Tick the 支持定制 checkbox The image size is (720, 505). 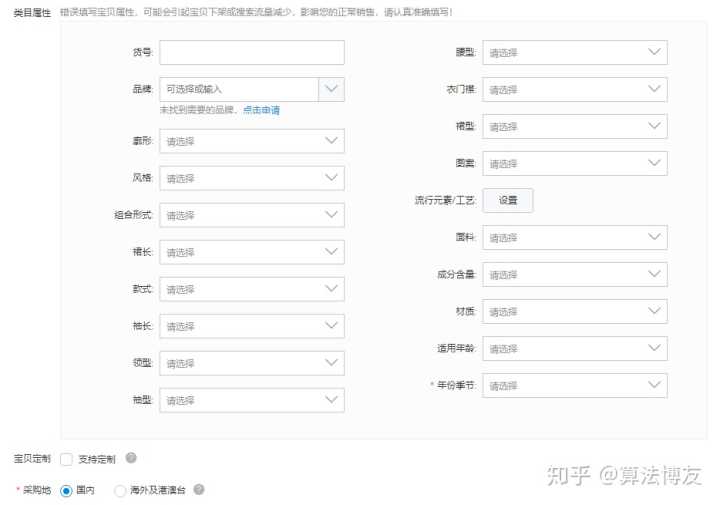click(66, 459)
